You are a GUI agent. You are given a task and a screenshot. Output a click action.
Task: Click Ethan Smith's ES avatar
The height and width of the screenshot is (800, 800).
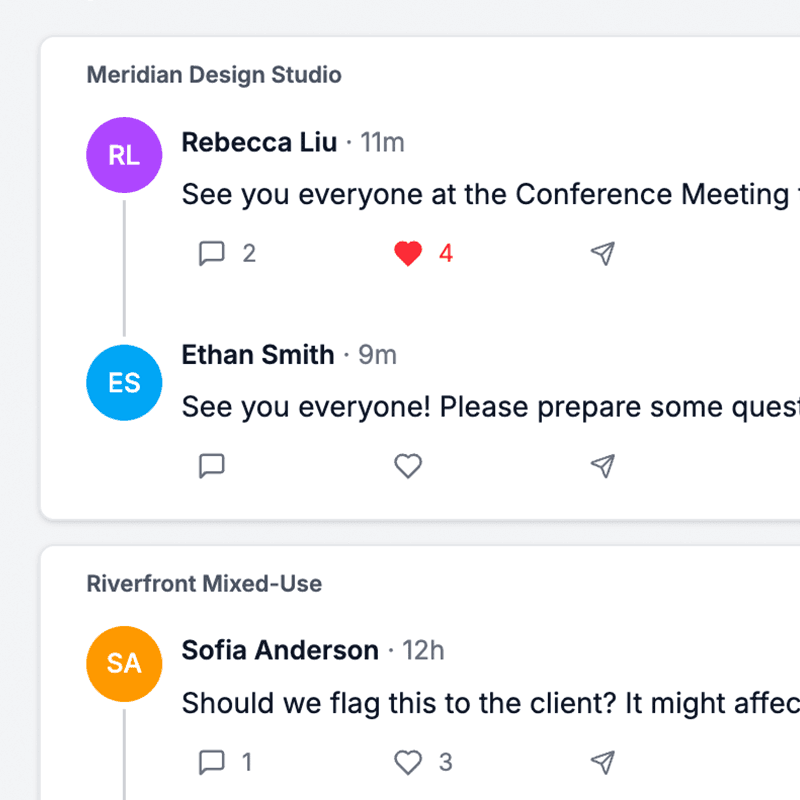(124, 382)
